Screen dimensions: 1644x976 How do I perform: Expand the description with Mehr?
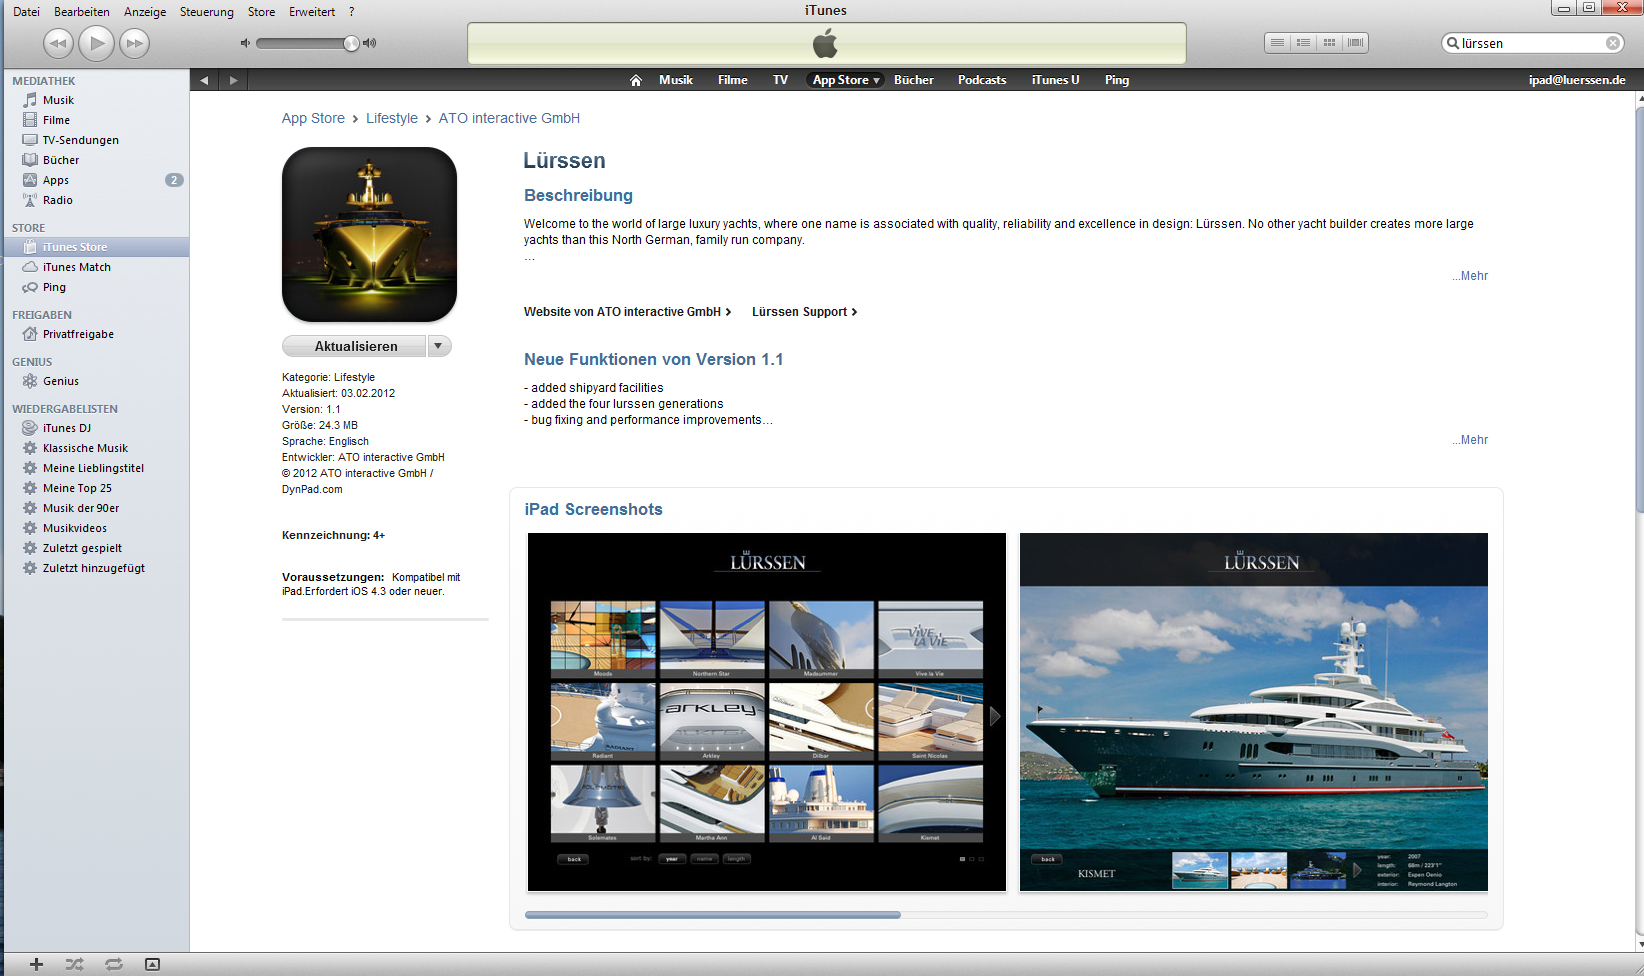[1471, 276]
